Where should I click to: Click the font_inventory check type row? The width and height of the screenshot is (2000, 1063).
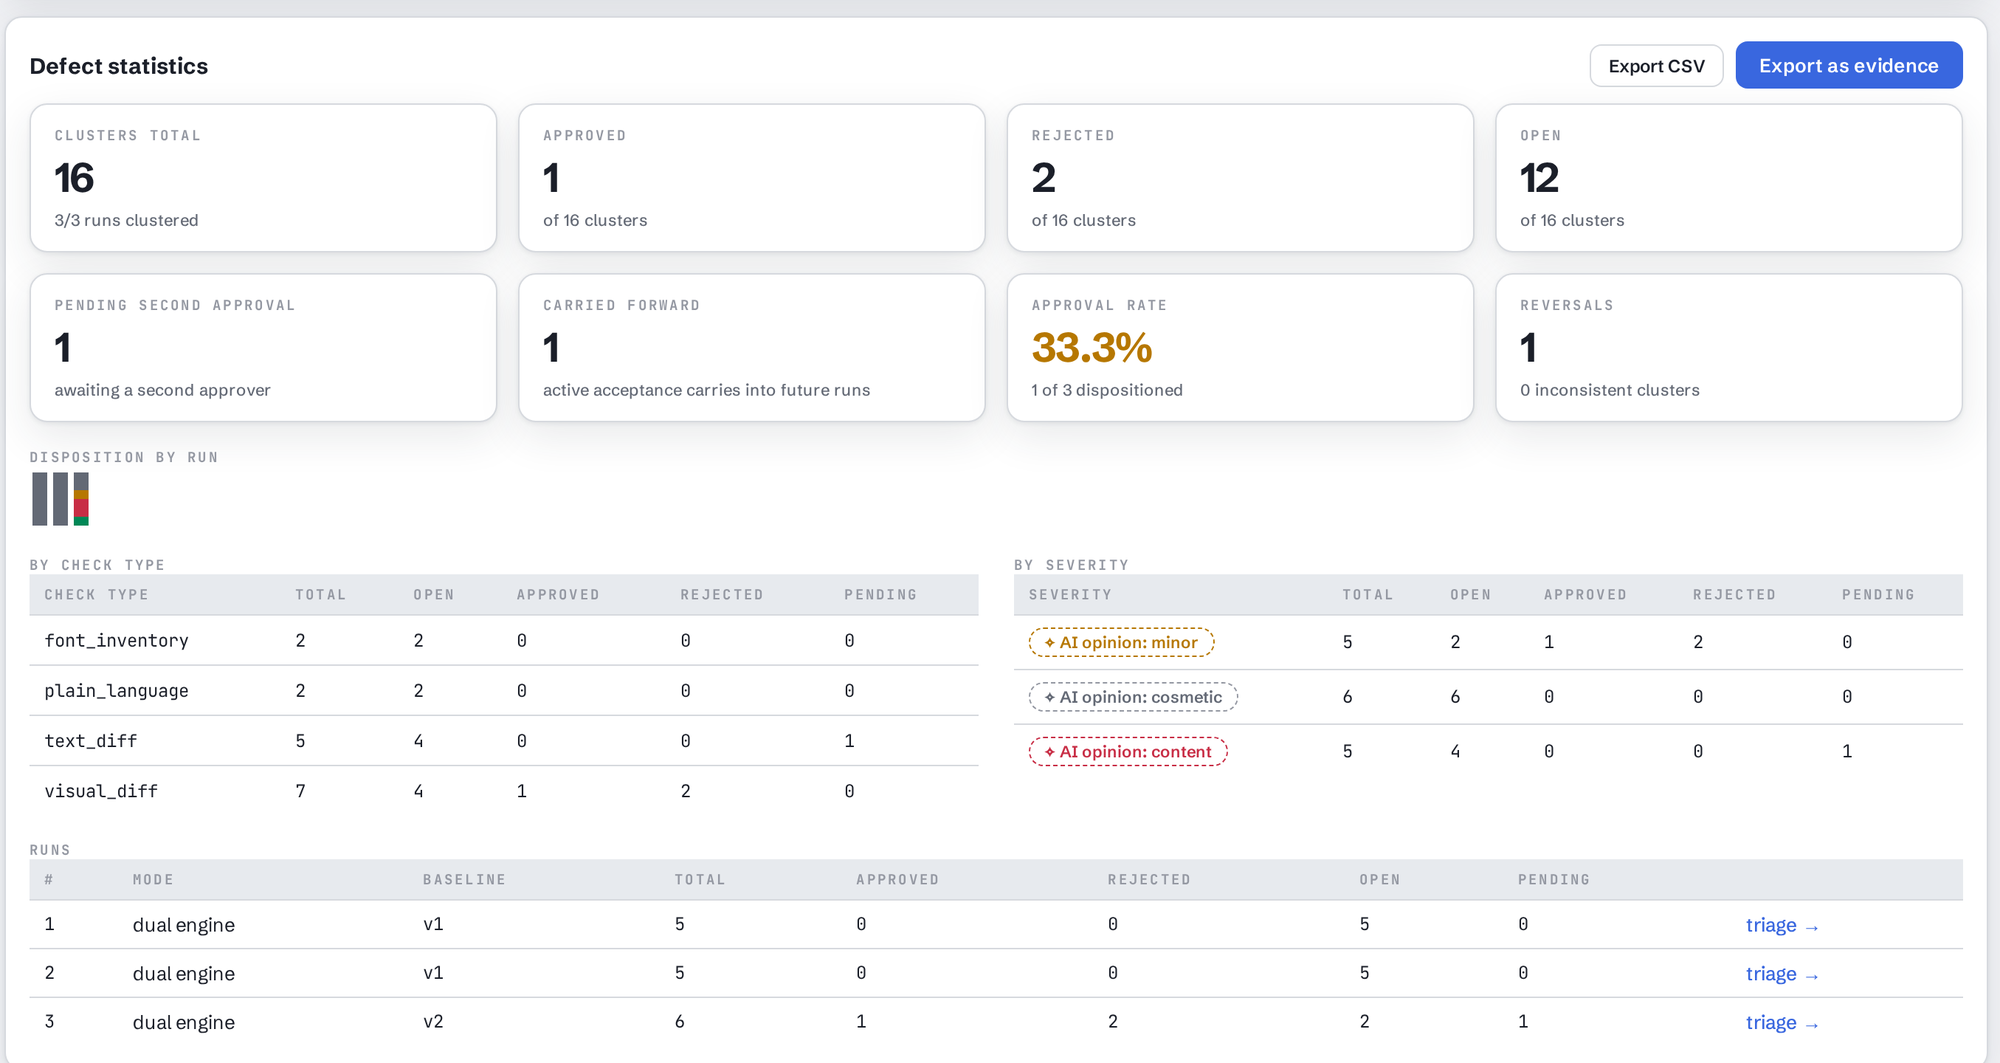(504, 640)
